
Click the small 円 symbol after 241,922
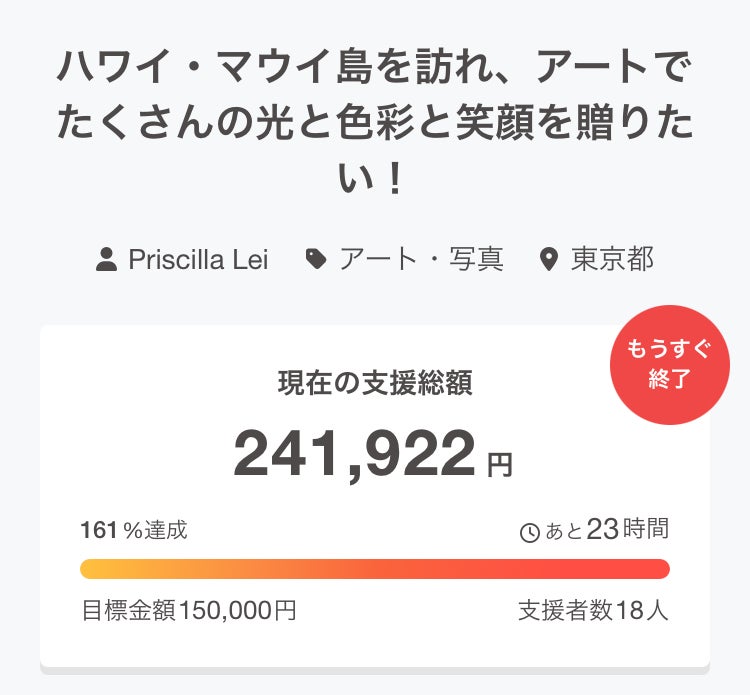coord(499,465)
